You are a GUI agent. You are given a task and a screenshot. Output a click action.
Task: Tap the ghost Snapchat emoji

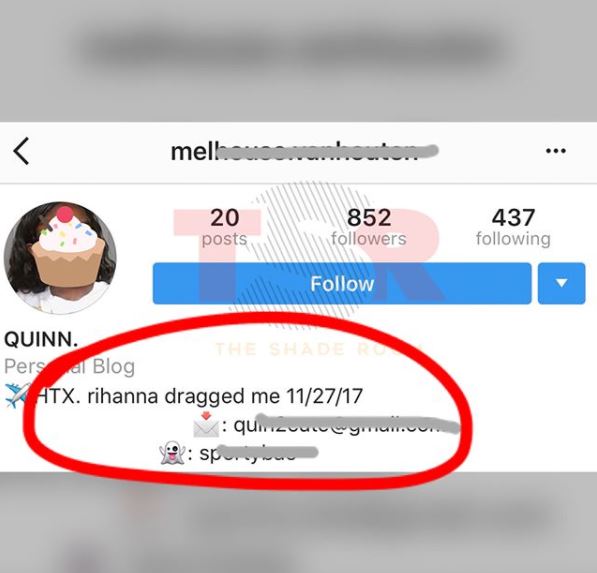pos(172,453)
